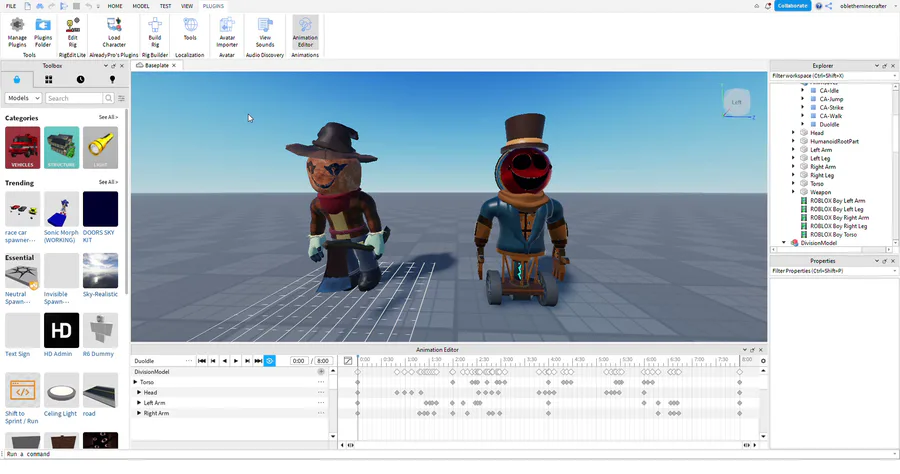
Task: Open the Toolbox marketplace tab (bag icon)
Action: coord(17,79)
